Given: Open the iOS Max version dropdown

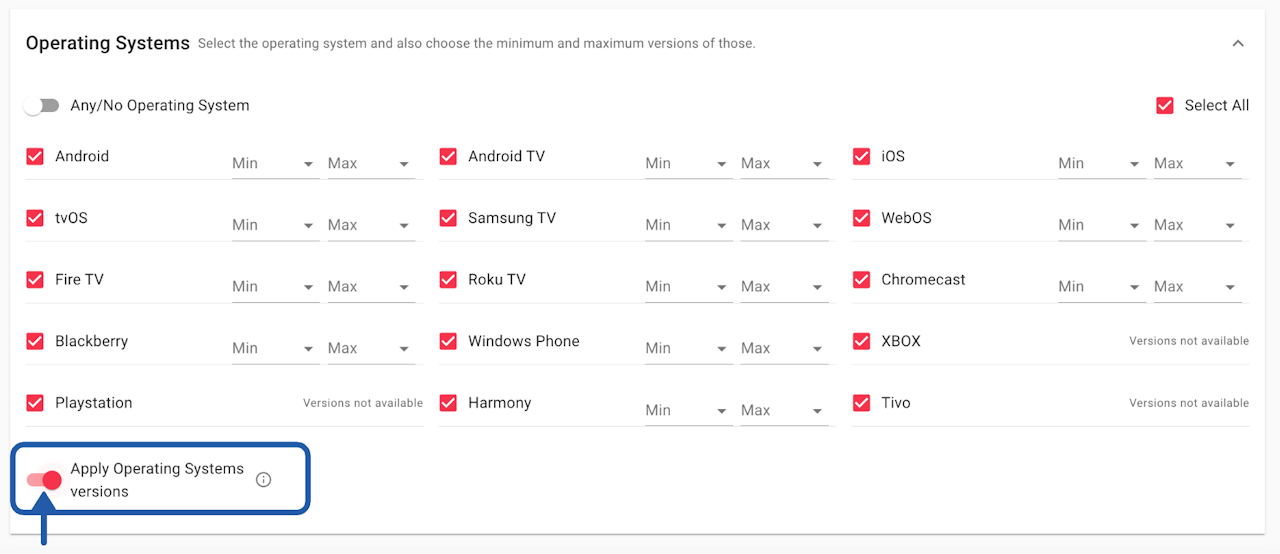Looking at the screenshot, I should click(1196, 164).
